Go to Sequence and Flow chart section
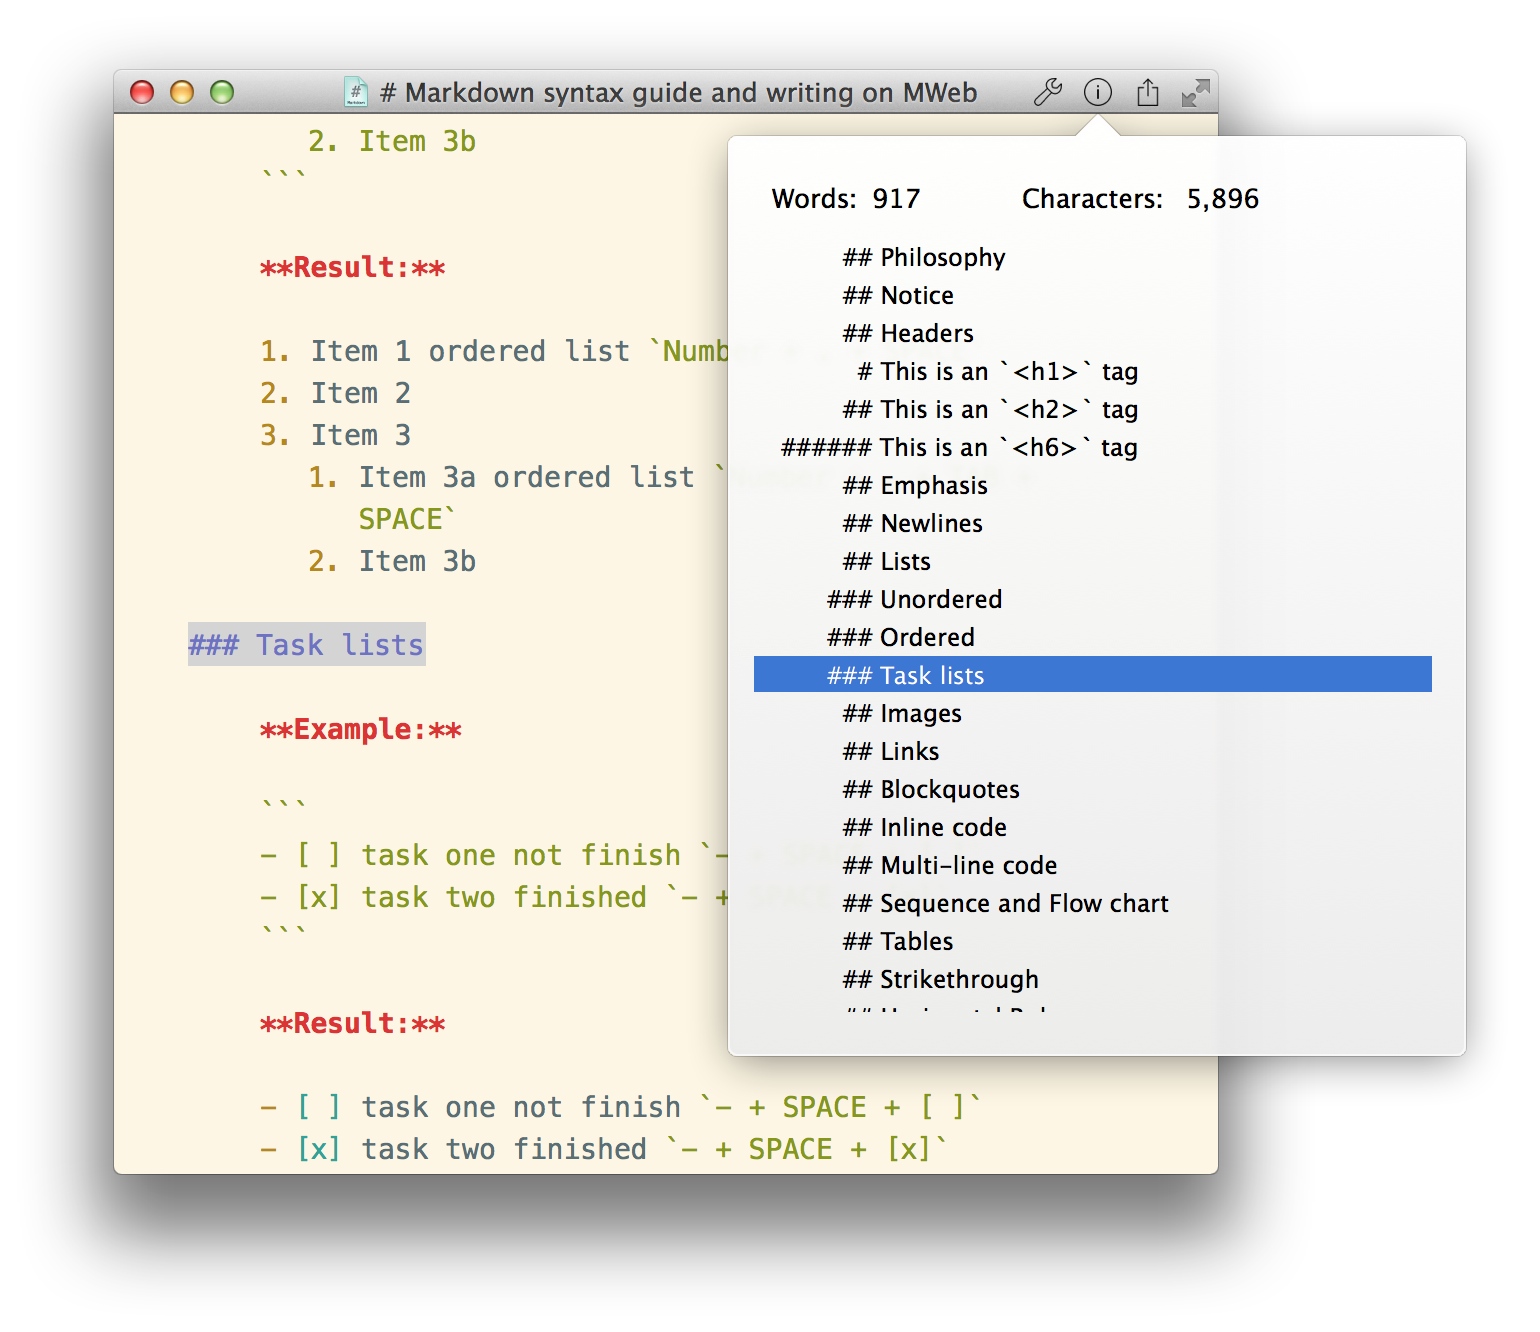 (1005, 903)
